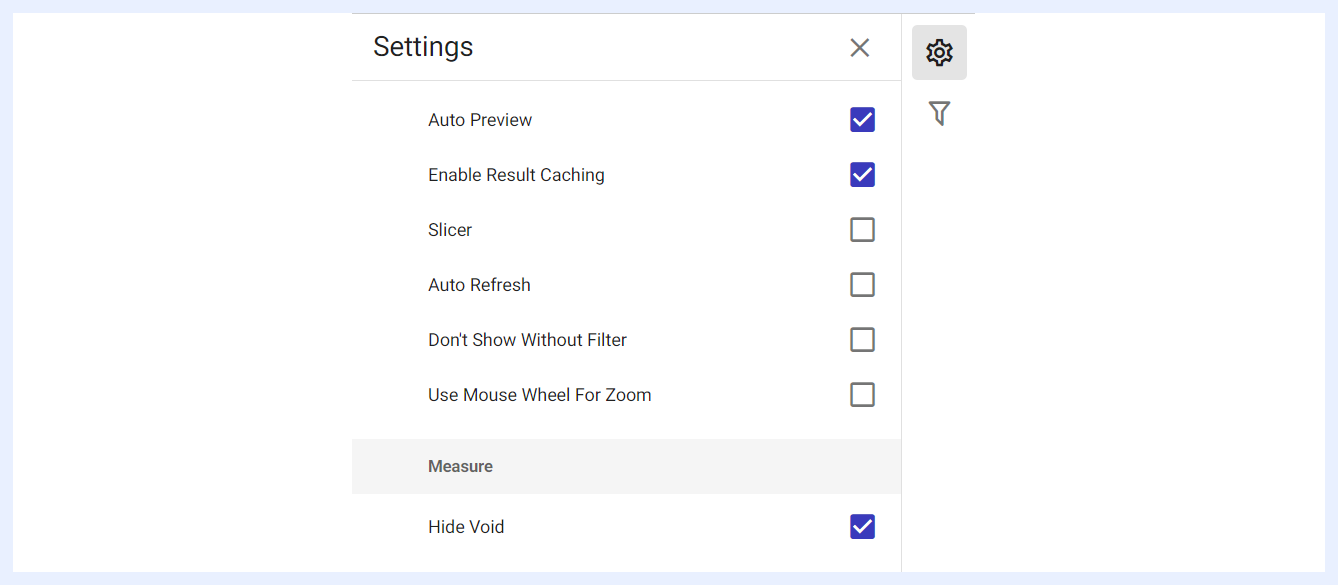Select the Don't Show Without Filter label
Screen dimensions: 1338x585
point(527,340)
